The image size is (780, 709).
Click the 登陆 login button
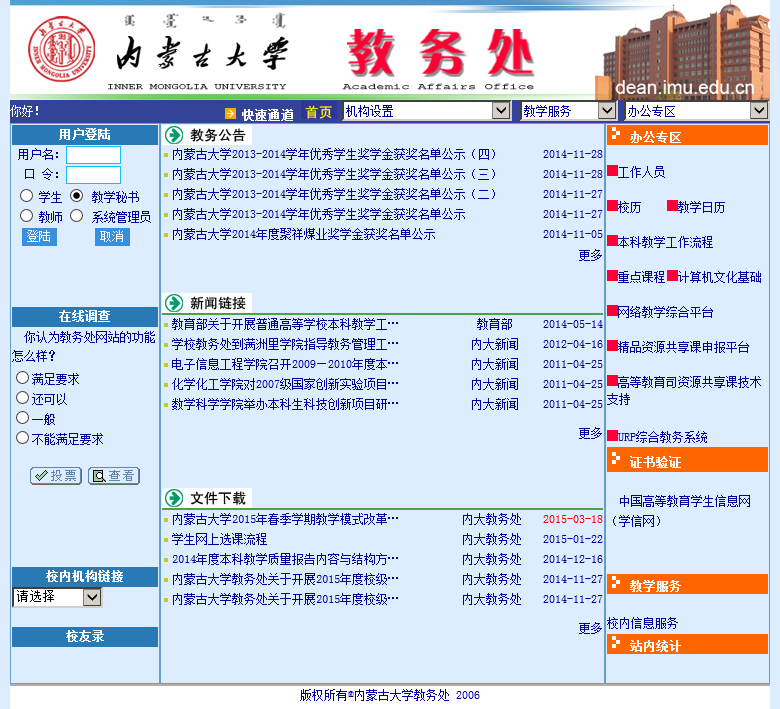pos(39,236)
